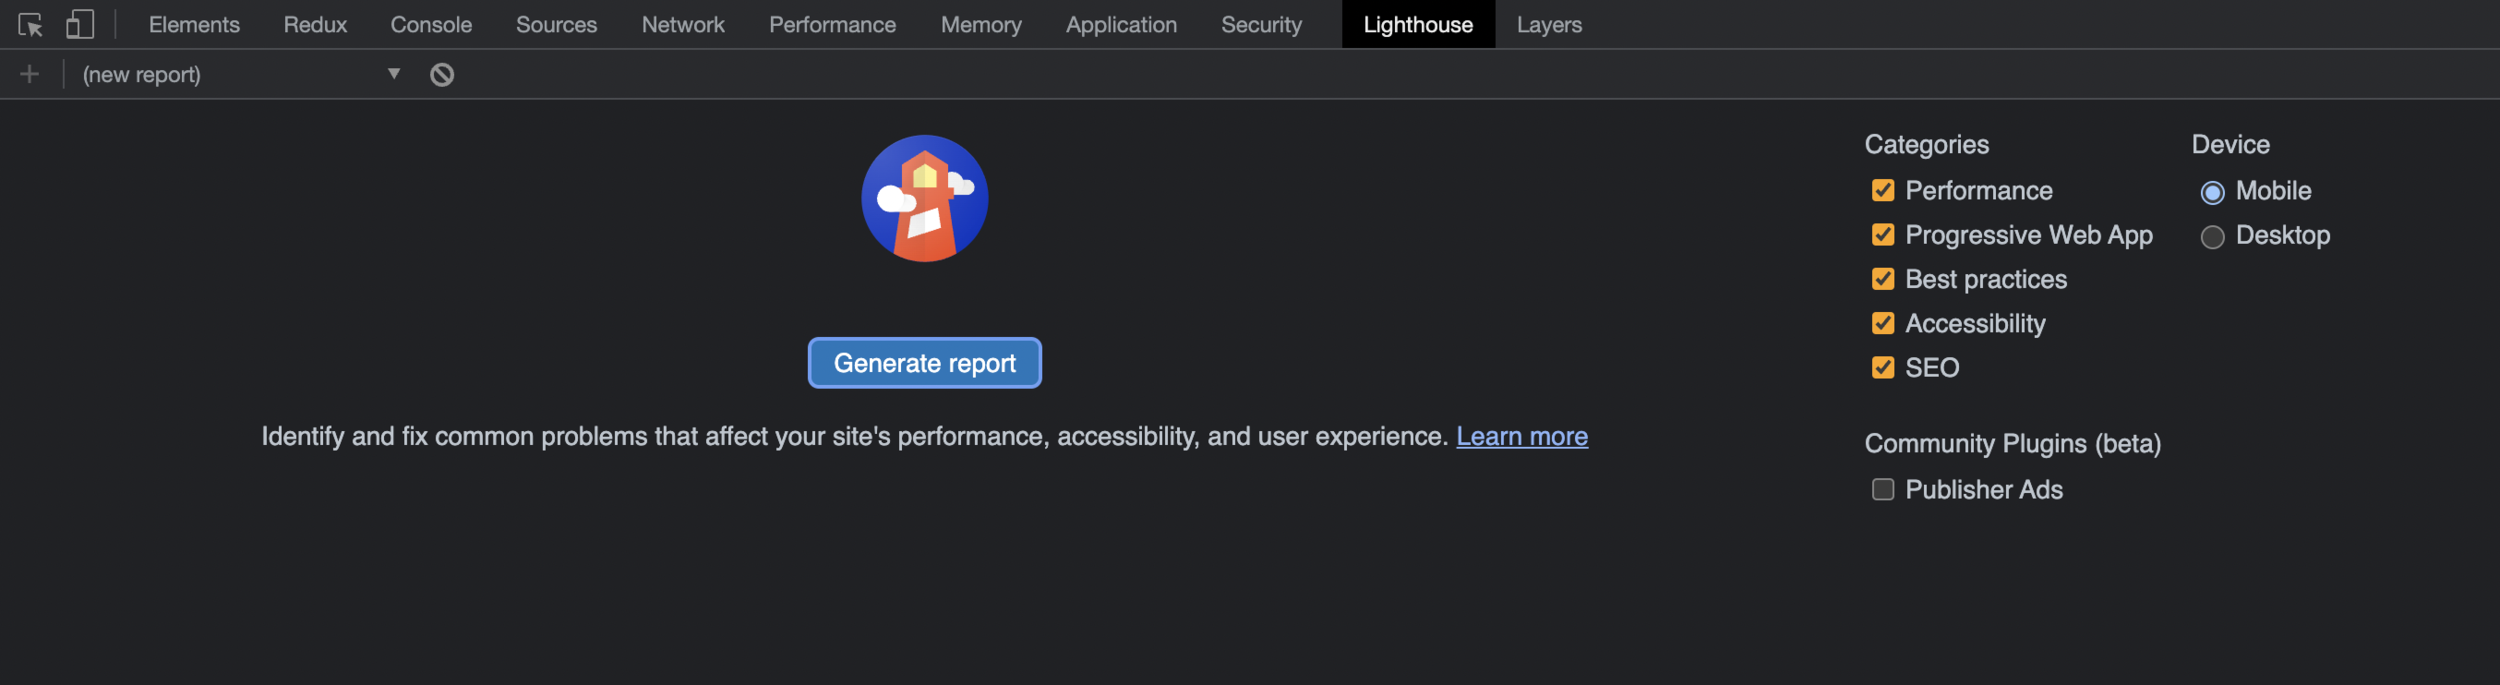
Task: Select the Desktop device radio button
Action: tap(2212, 237)
